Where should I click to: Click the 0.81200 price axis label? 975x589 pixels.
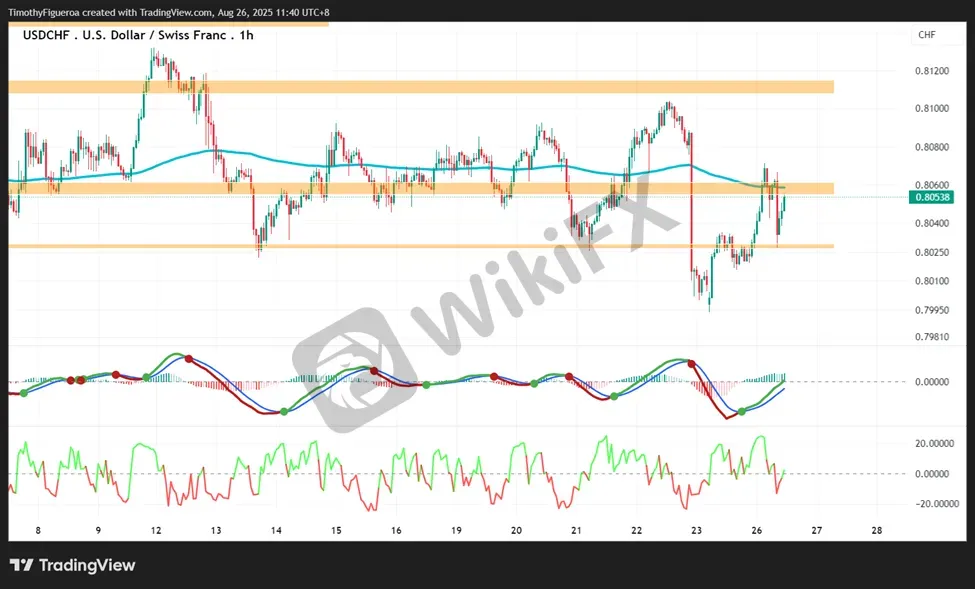coord(931,71)
